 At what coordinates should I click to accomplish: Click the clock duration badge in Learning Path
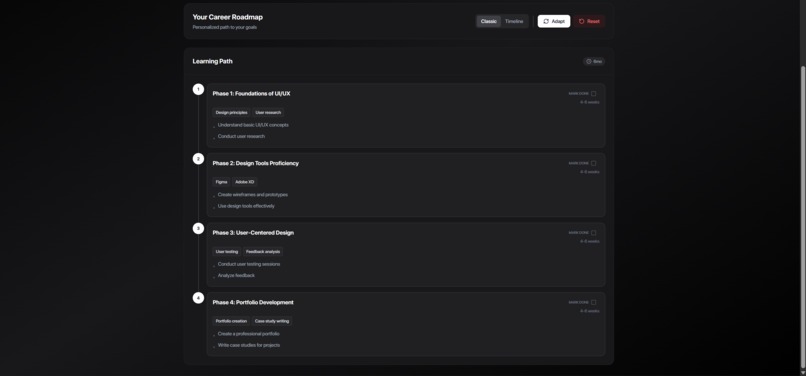(594, 62)
